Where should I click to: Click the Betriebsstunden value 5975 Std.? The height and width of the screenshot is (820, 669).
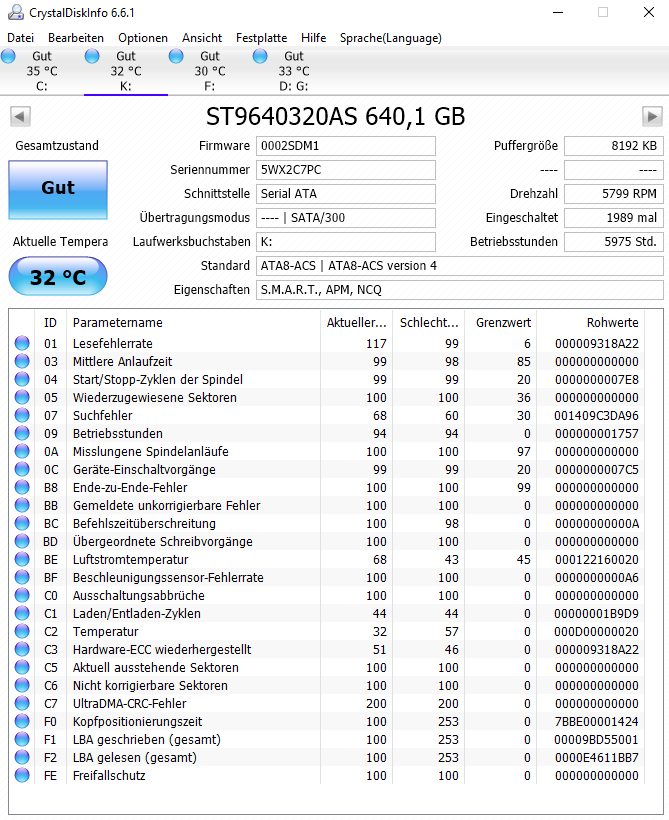point(614,242)
